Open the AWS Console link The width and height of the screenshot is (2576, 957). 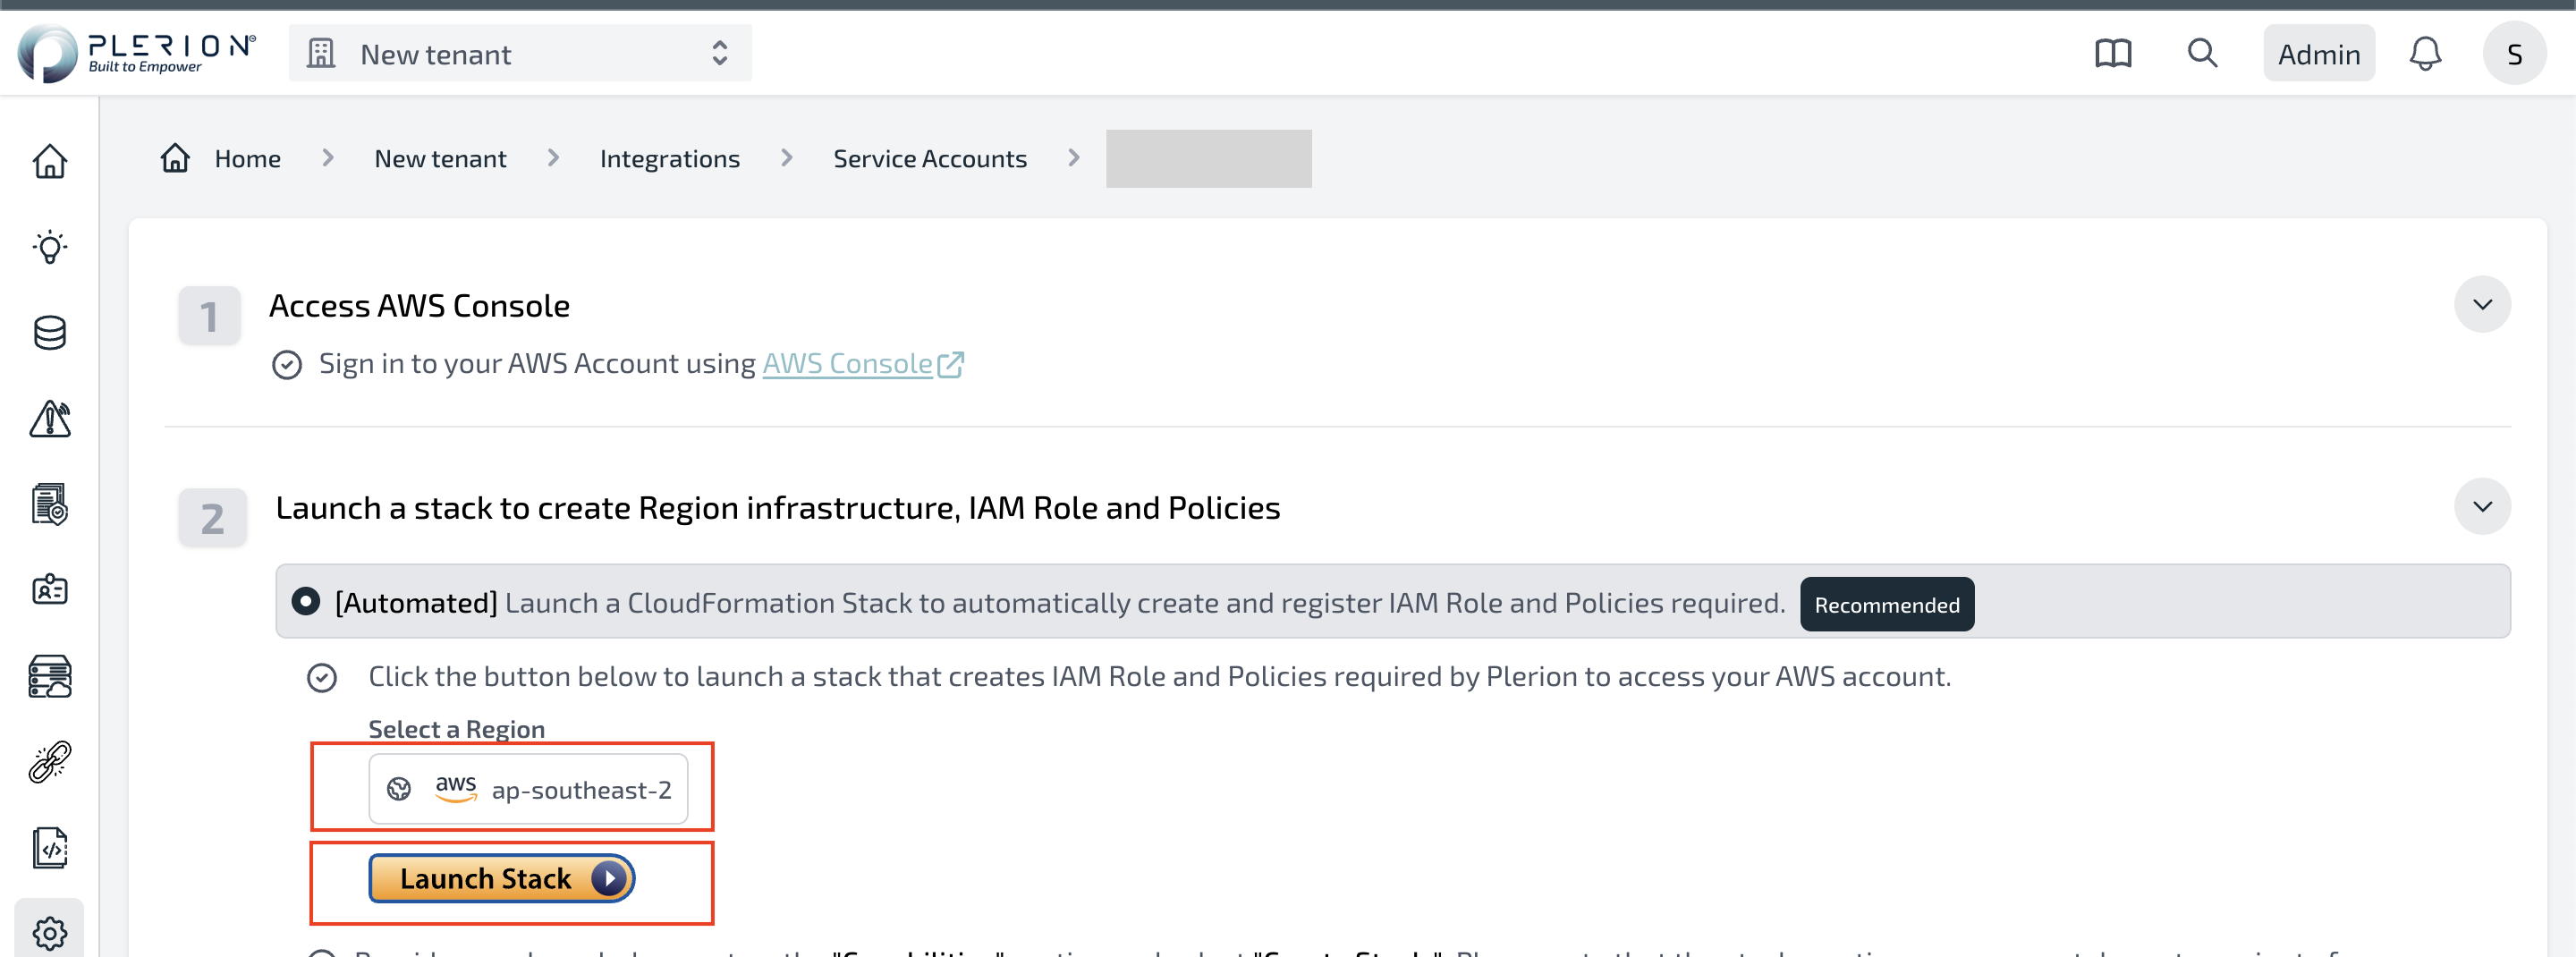[847, 364]
